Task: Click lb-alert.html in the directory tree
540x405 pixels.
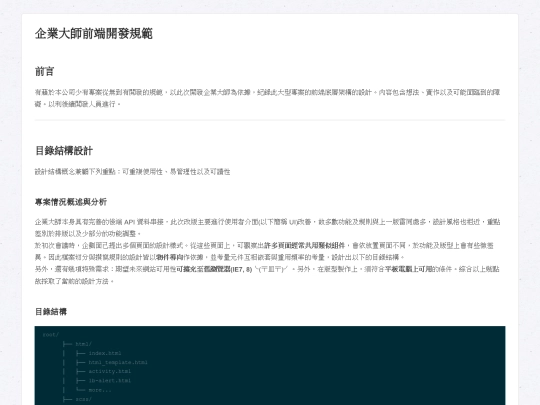Action: pos(110,381)
